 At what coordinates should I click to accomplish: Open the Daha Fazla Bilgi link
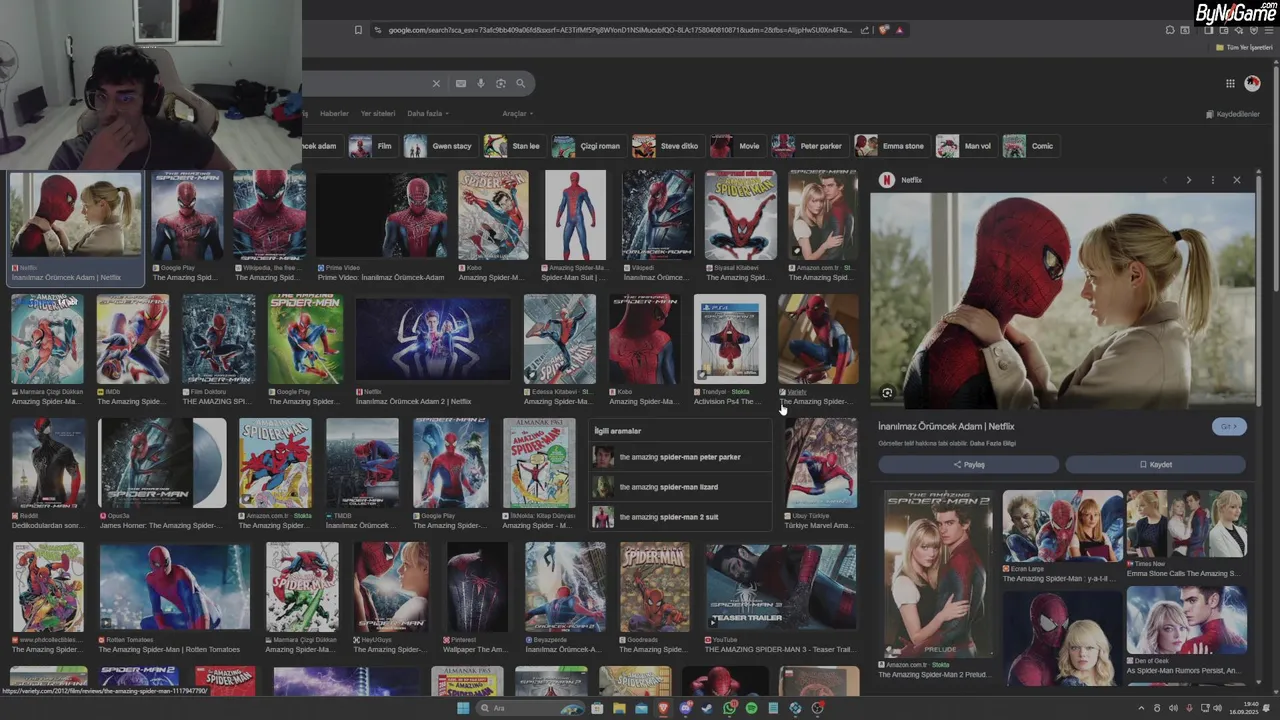tap(993, 443)
